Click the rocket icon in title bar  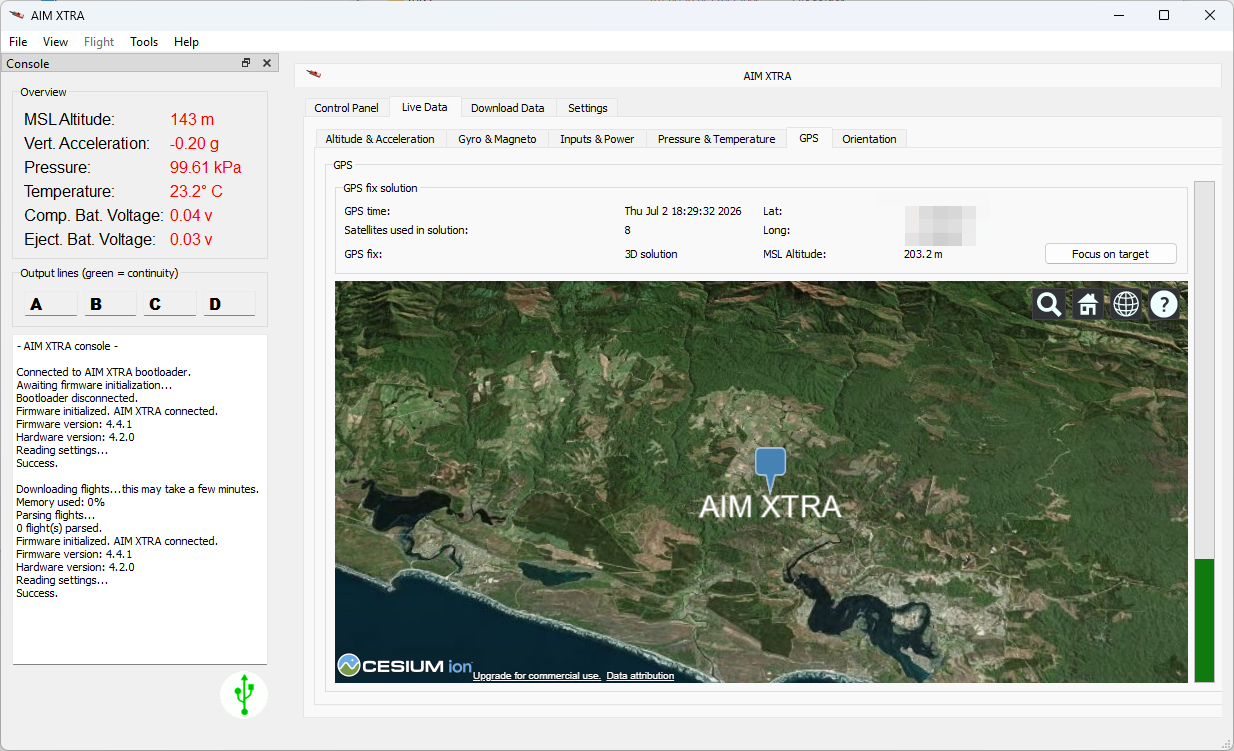point(16,15)
